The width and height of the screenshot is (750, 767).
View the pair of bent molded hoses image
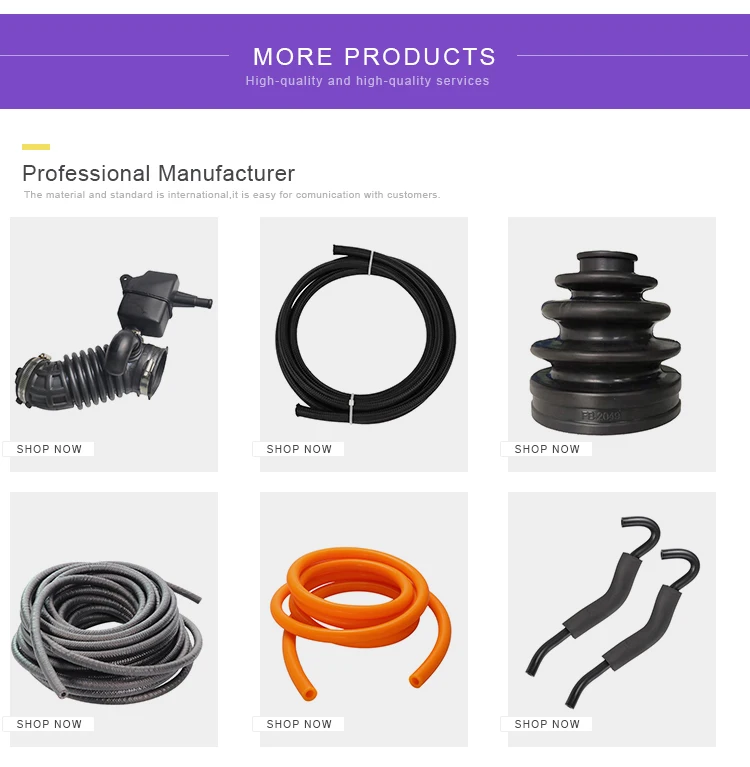[x=613, y=611]
